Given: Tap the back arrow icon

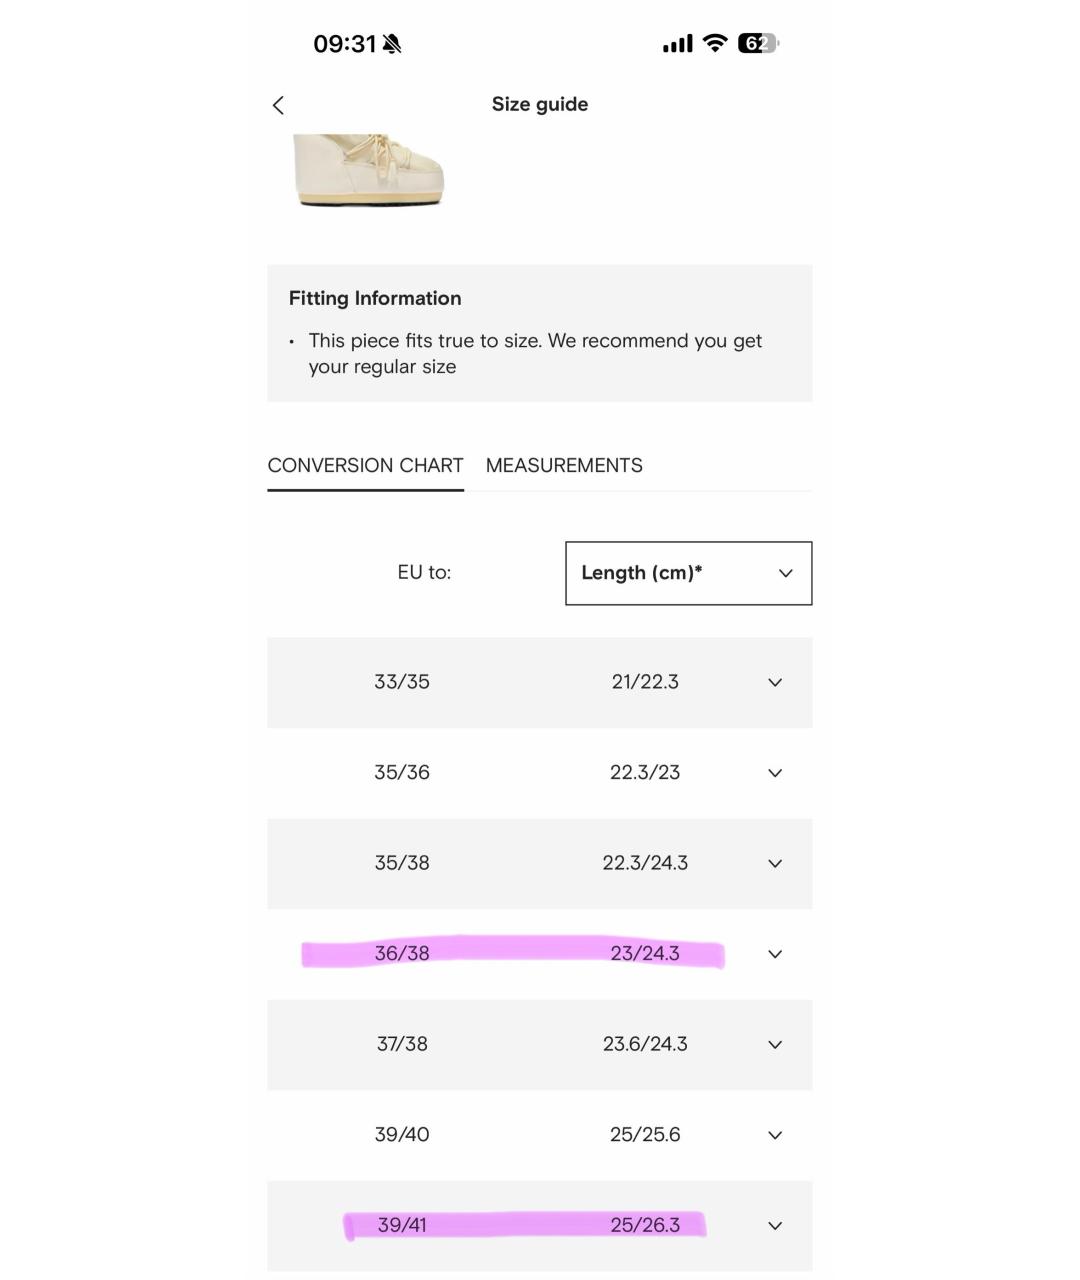Looking at the screenshot, I should tap(278, 105).
